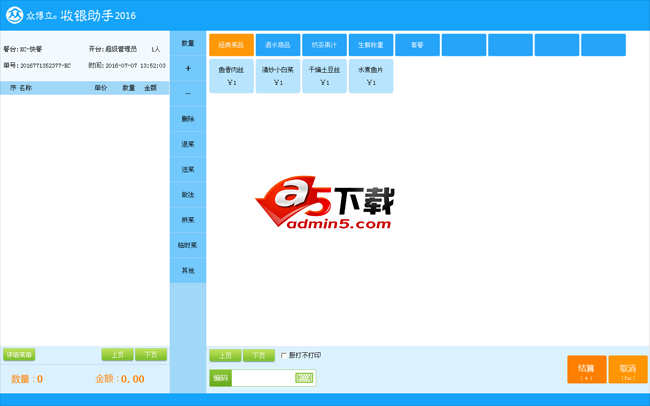
Task: Click the plus quantity button
Action: point(188,69)
